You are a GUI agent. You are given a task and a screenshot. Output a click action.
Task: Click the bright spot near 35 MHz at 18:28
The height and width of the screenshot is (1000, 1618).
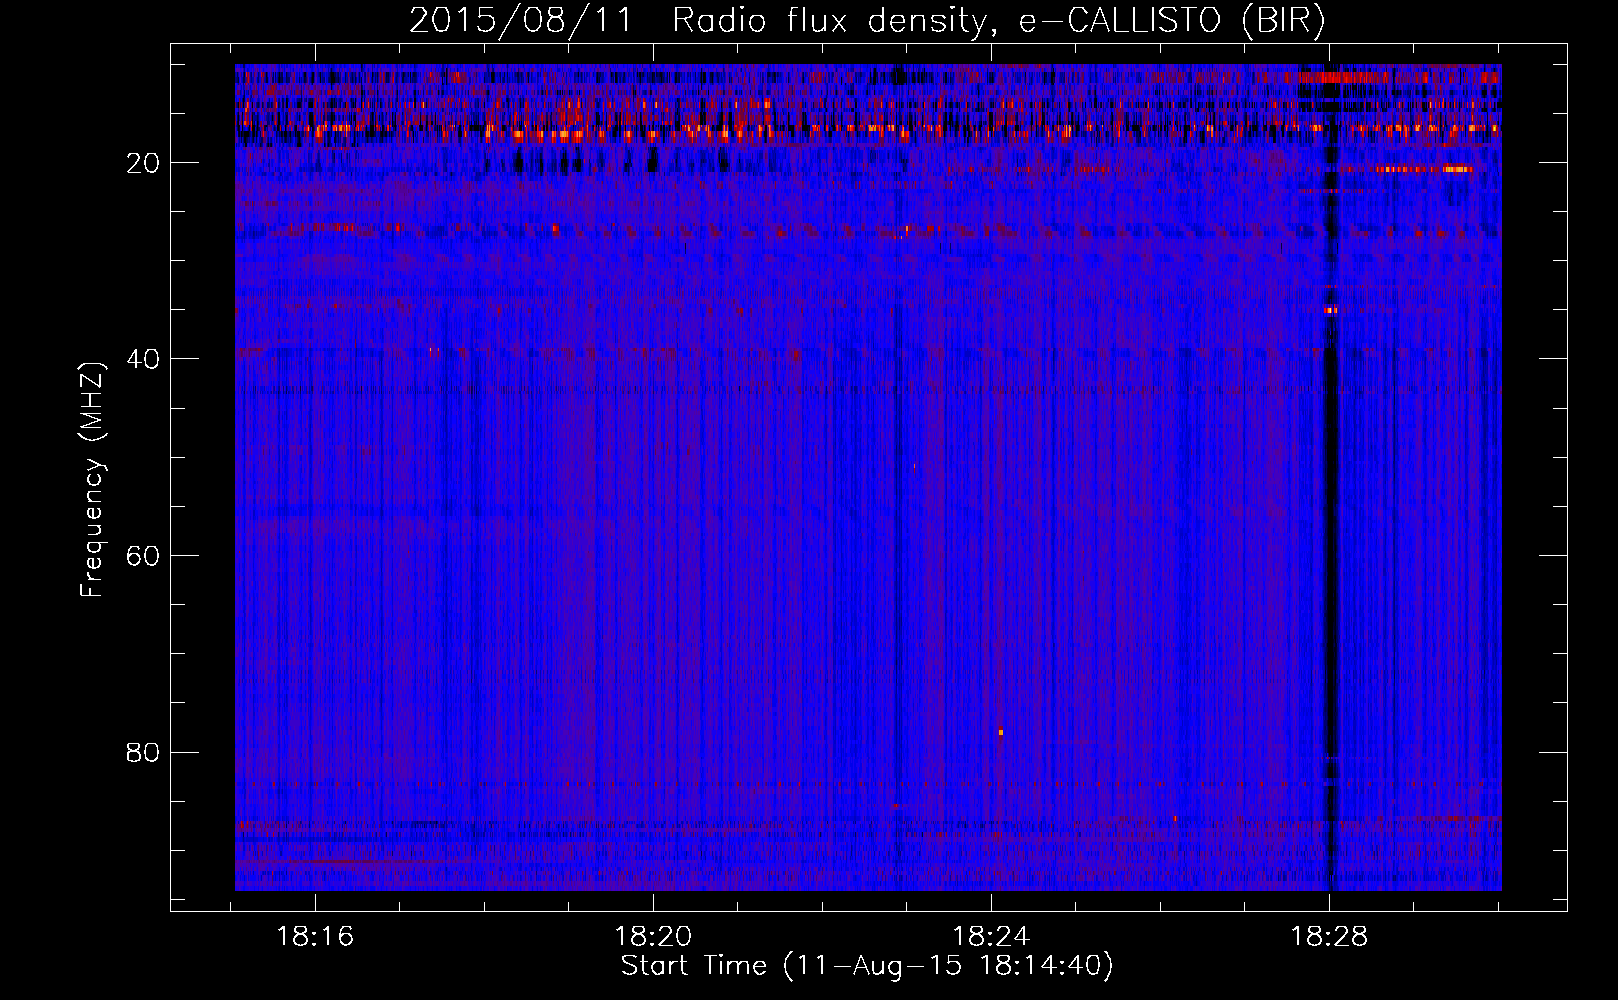point(1330,310)
